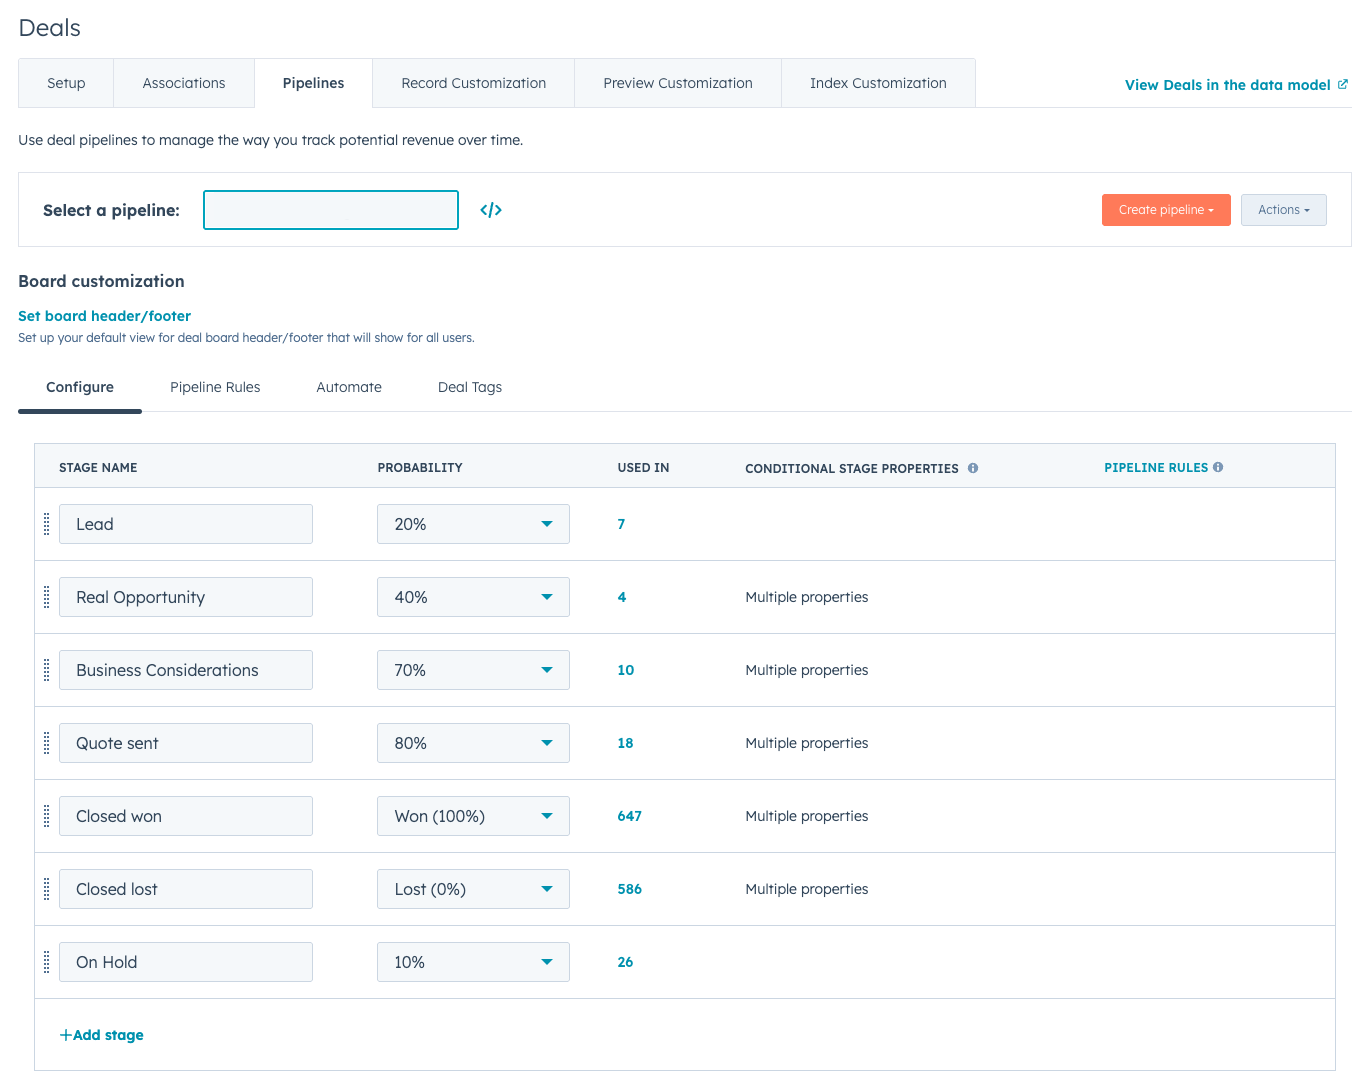
Task: Click info icon next to Pipeline Rules header
Action: (1218, 467)
